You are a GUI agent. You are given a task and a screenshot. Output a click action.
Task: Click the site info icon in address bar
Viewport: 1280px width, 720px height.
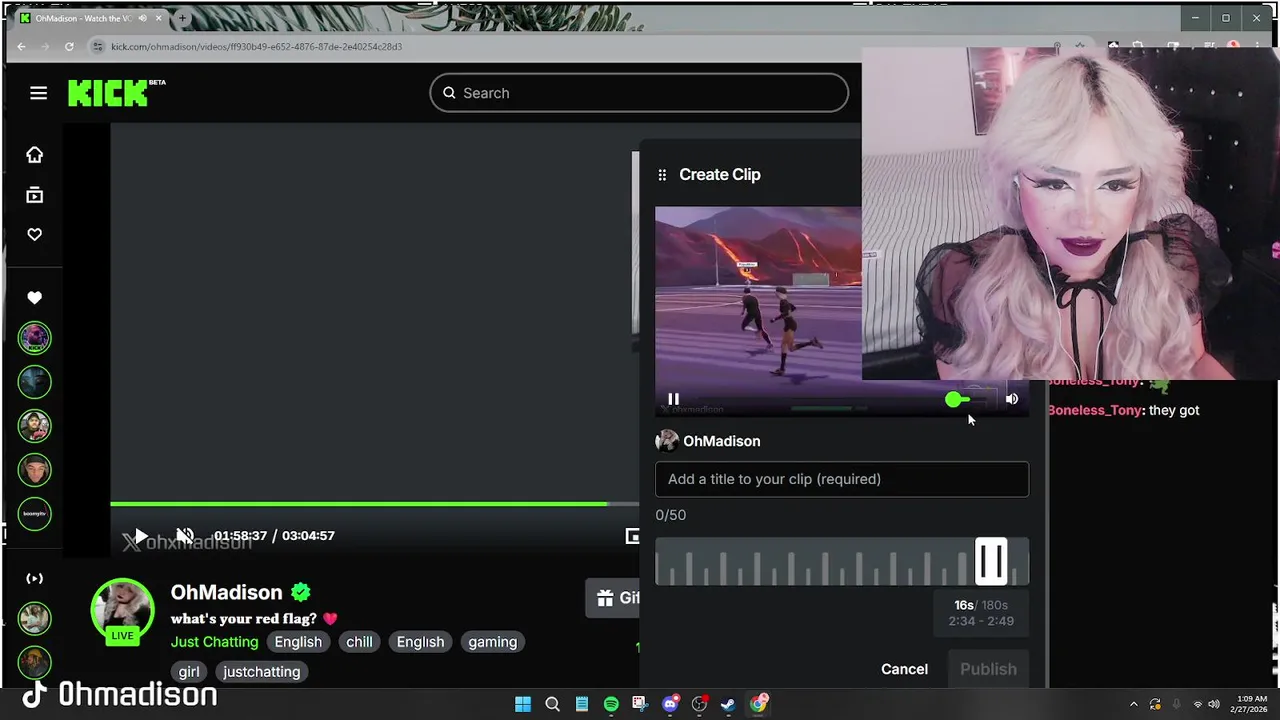click(98, 46)
